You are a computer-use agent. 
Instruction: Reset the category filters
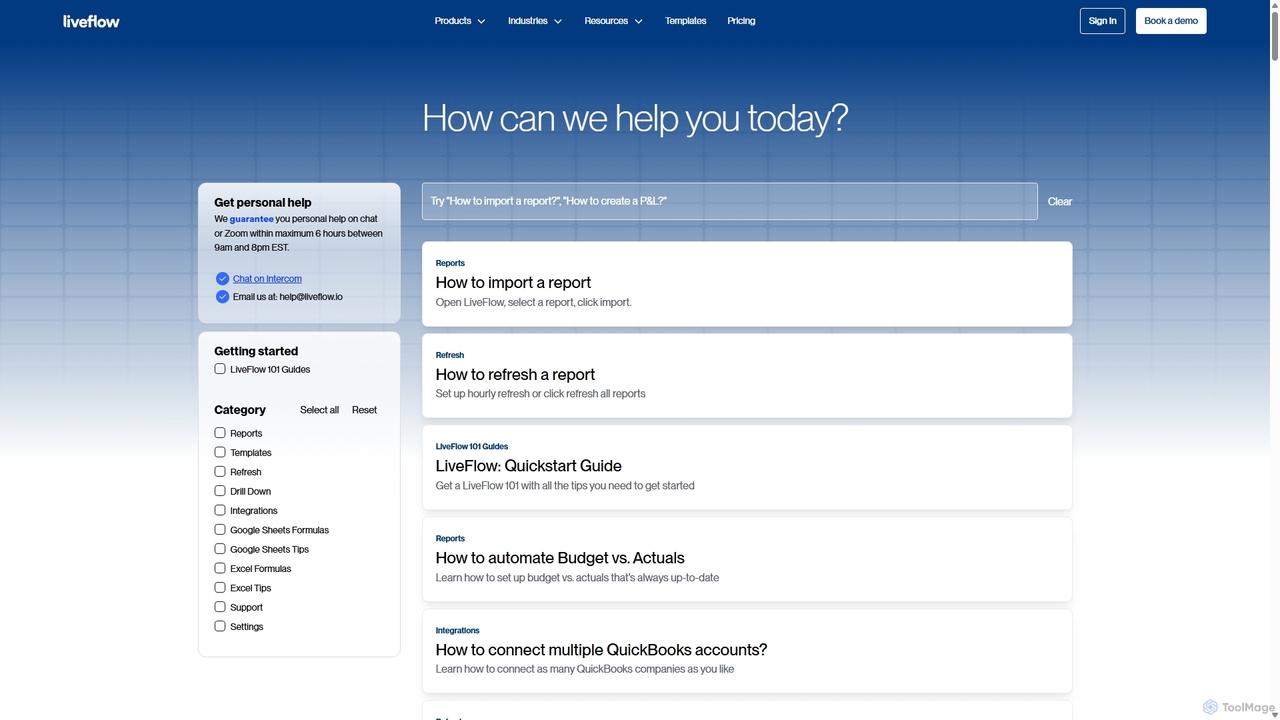coord(364,410)
